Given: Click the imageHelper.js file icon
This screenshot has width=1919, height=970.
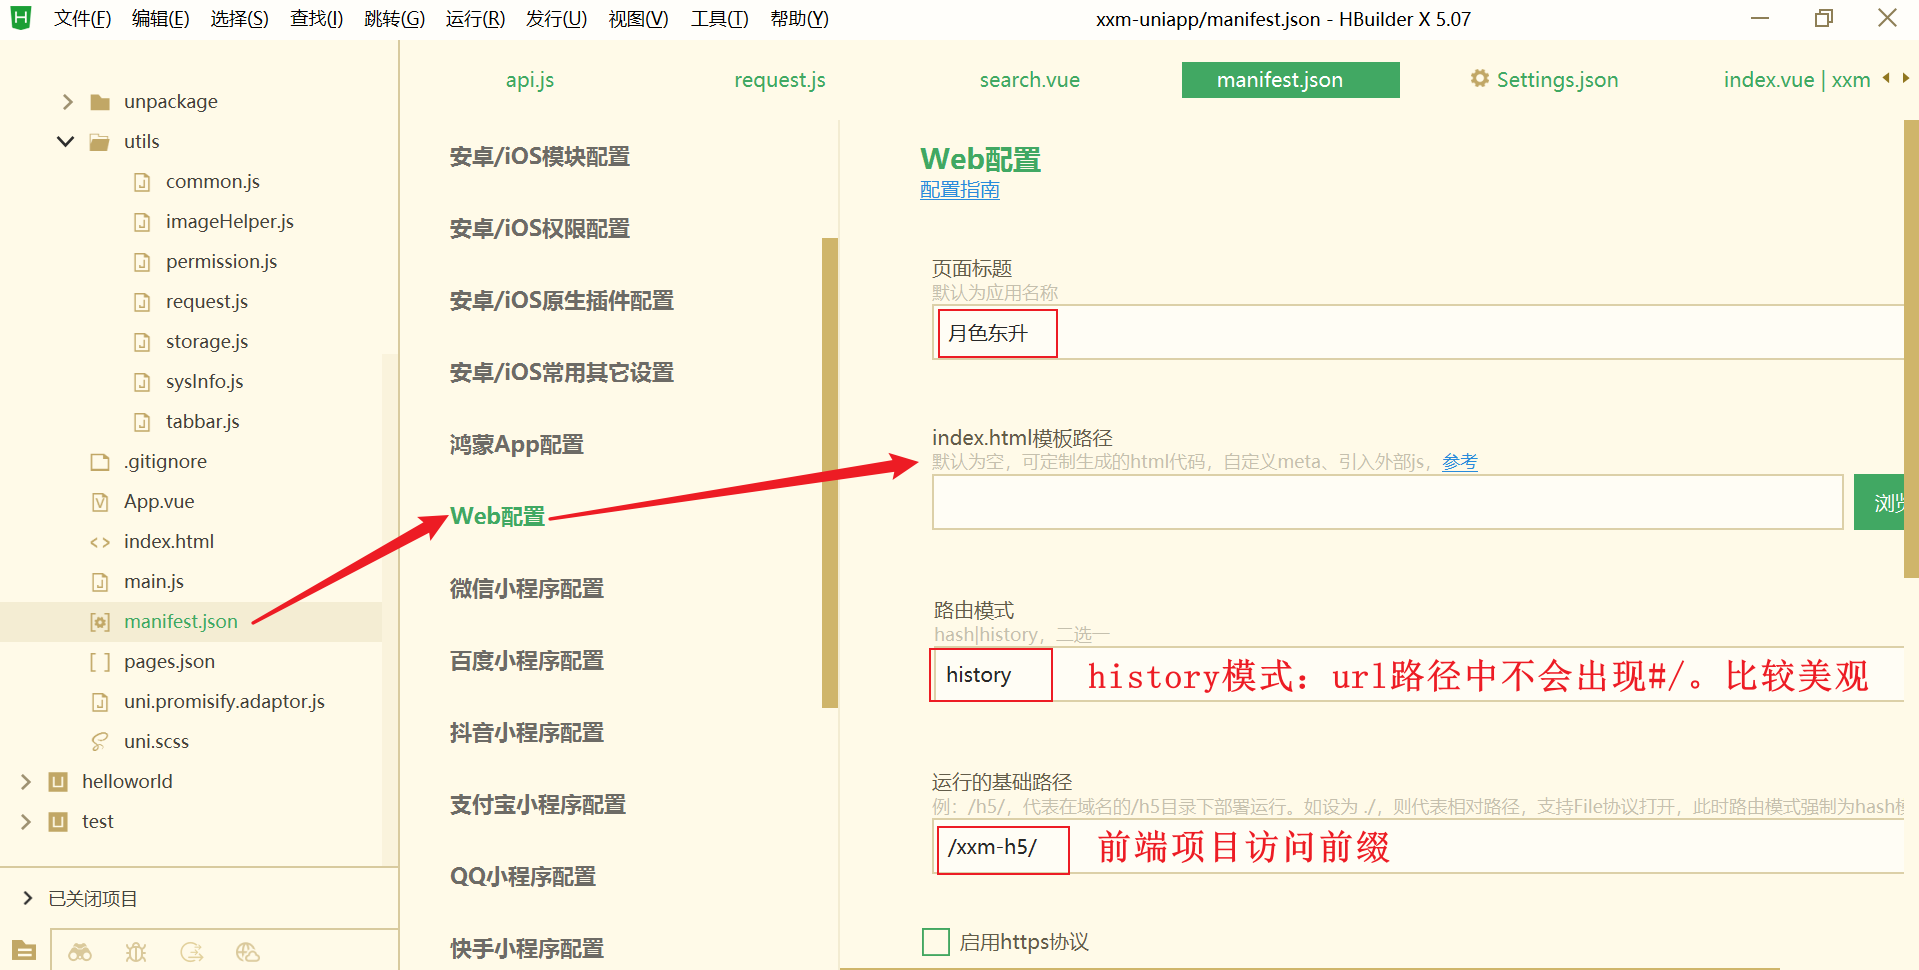Looking at the screenshot, I should [142, 222].
